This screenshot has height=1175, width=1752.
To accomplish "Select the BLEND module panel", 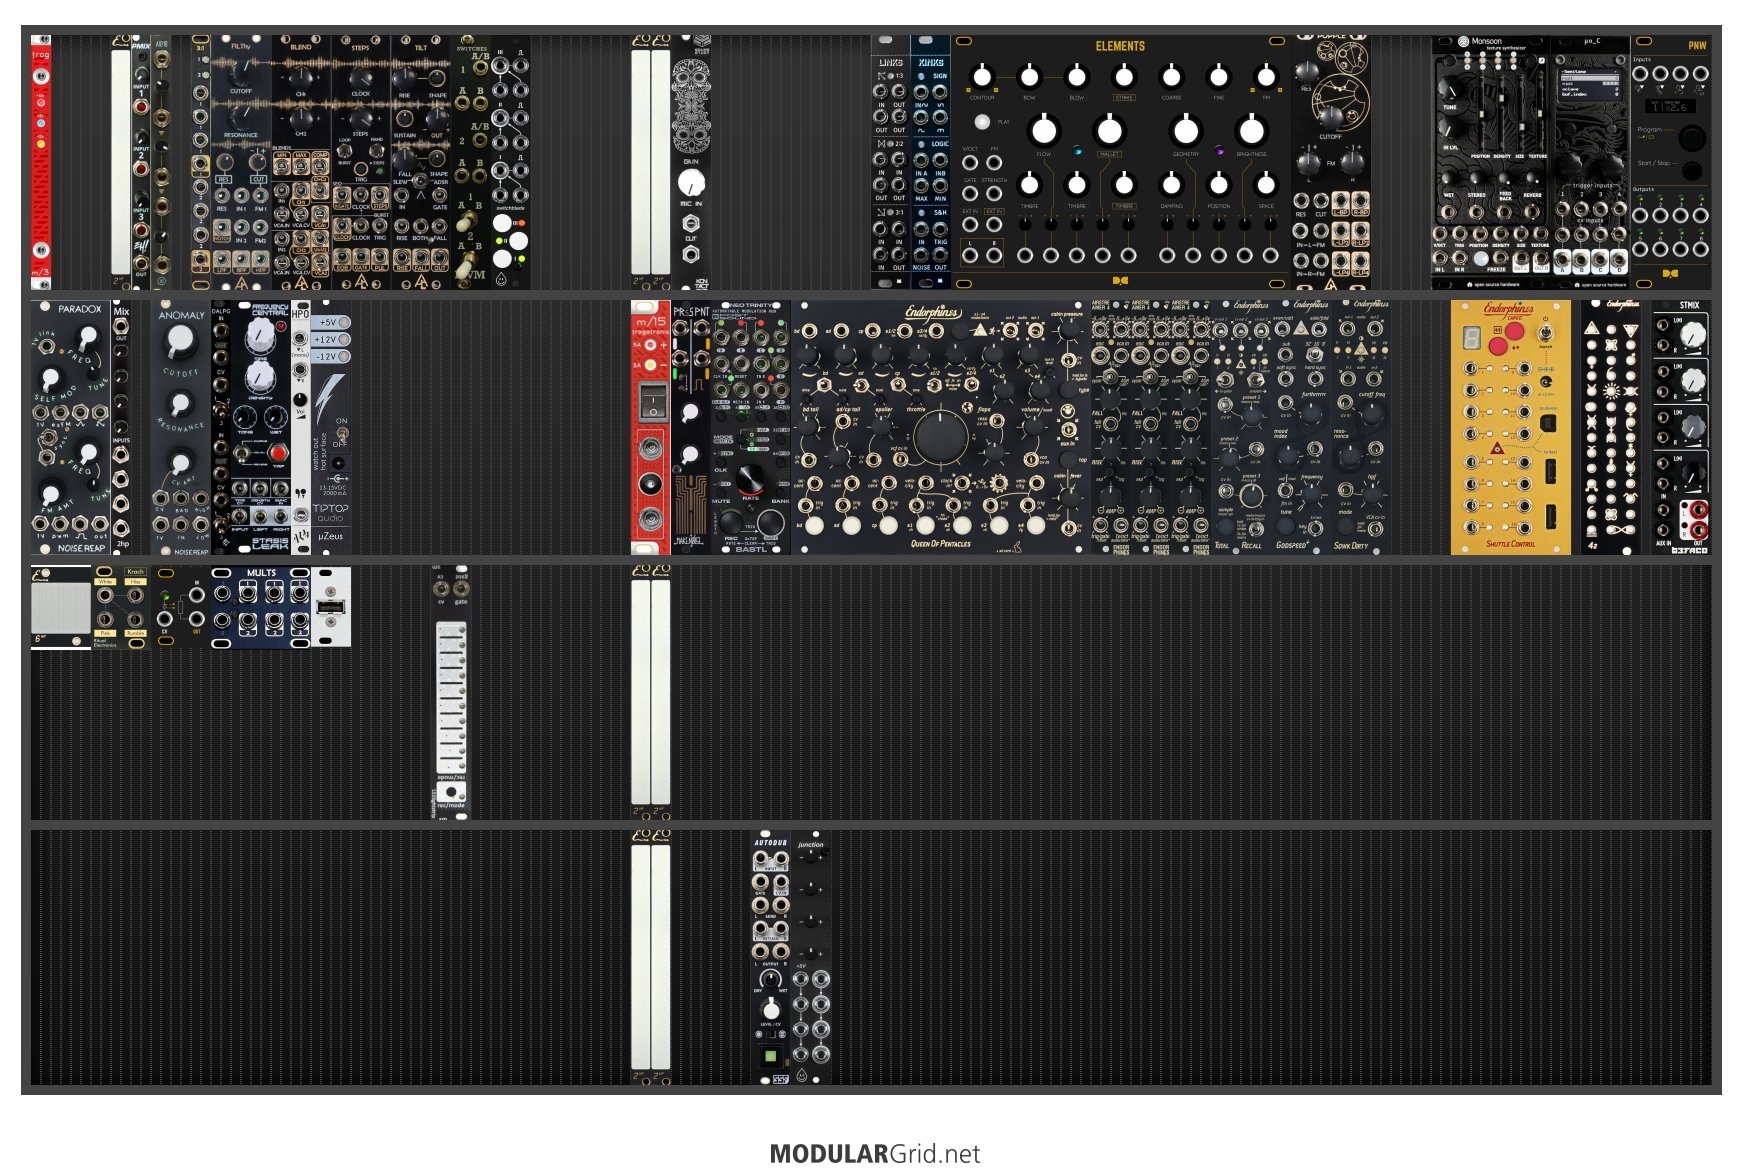I will click(301, 163).
